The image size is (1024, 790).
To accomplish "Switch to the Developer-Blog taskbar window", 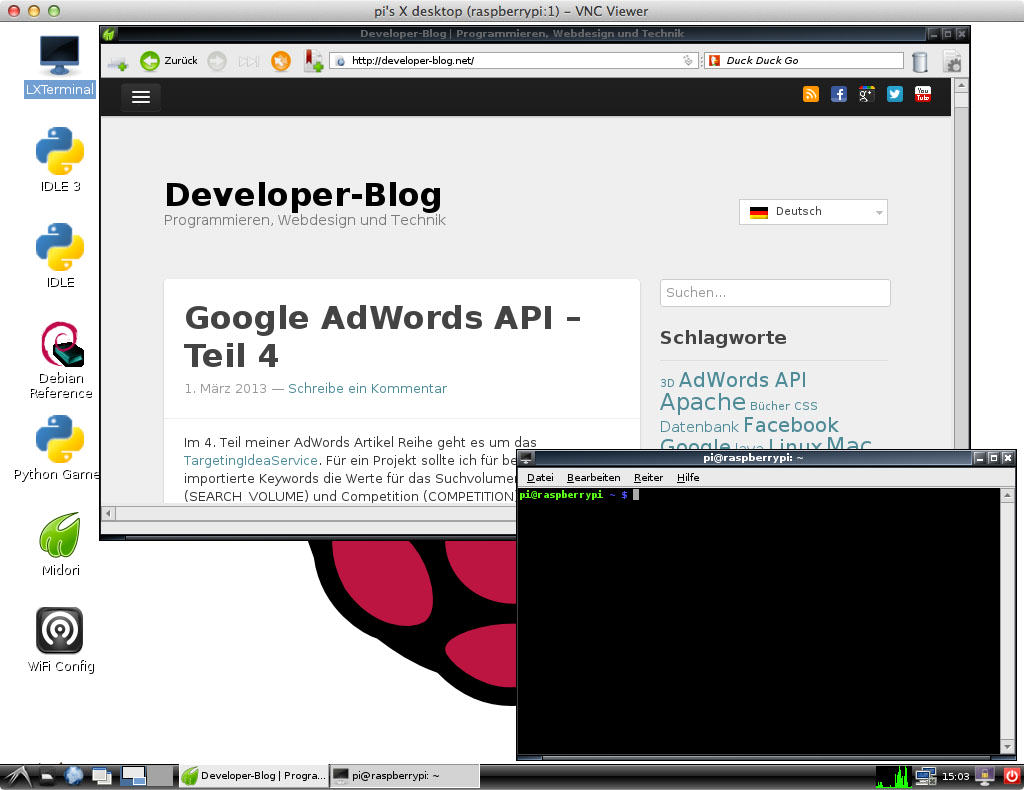I will (253, 775).
